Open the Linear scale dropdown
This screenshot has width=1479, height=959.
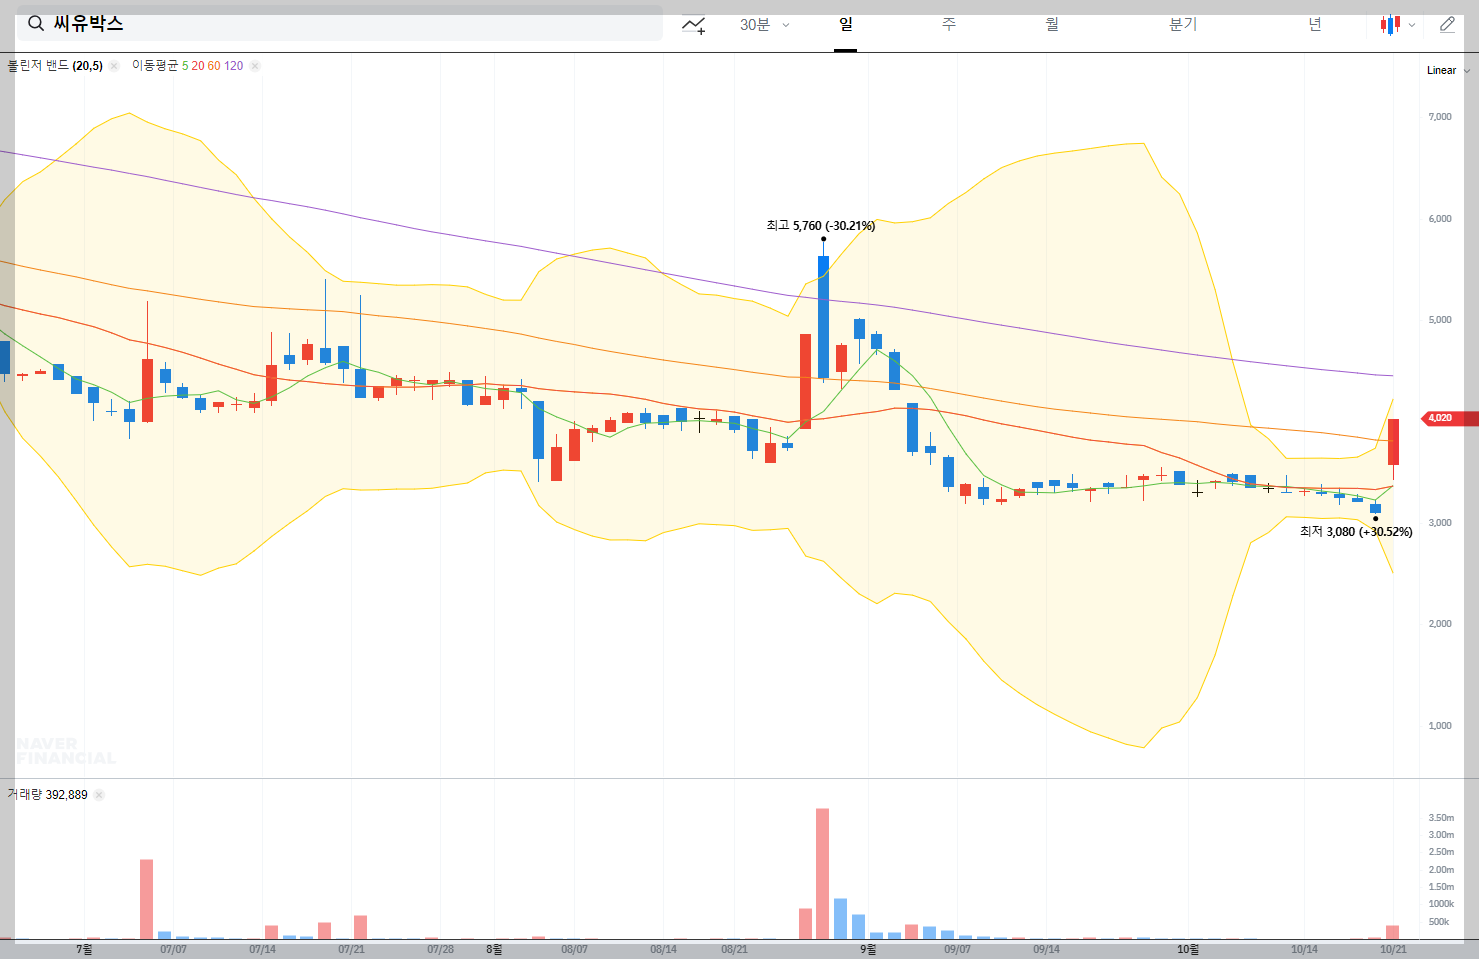1448,70
